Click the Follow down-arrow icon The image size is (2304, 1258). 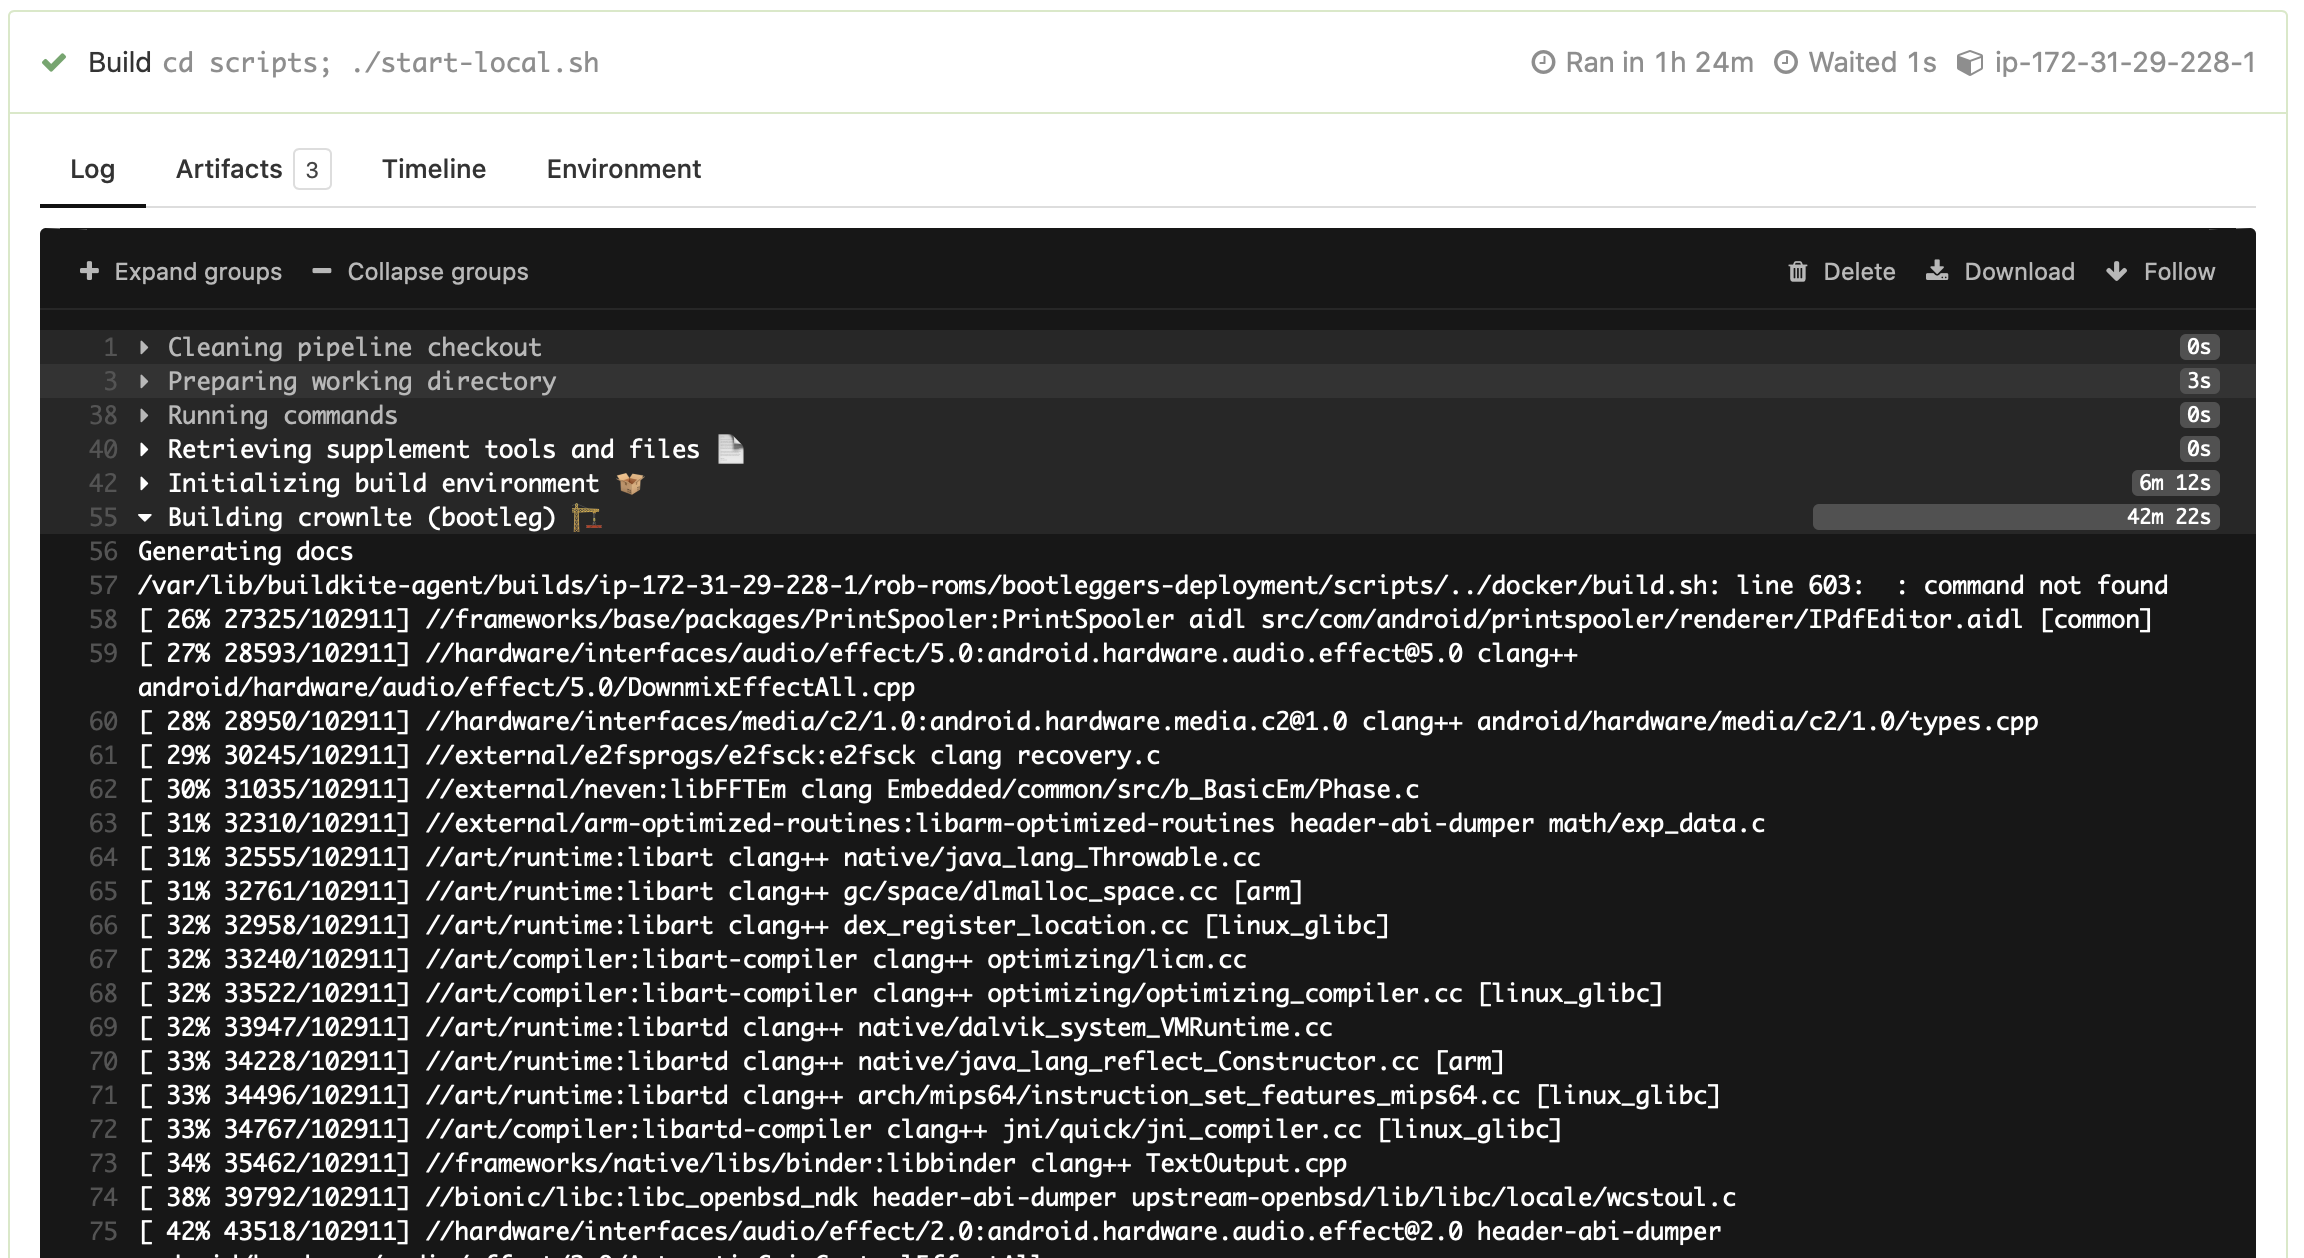point(2116,271)
